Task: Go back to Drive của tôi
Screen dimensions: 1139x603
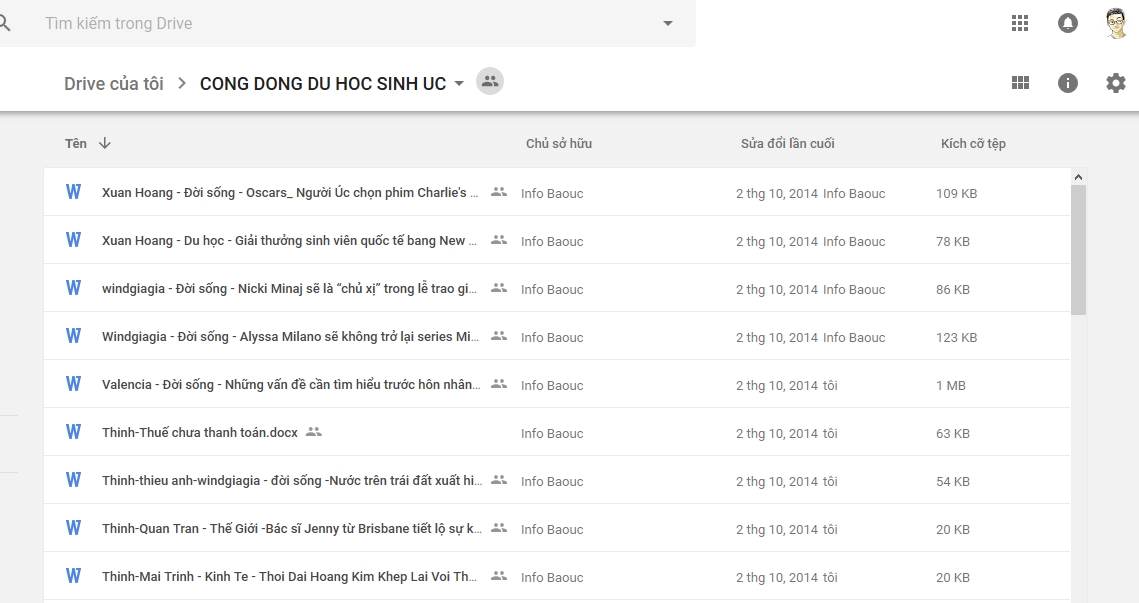Action: click(x=114, y=84)
